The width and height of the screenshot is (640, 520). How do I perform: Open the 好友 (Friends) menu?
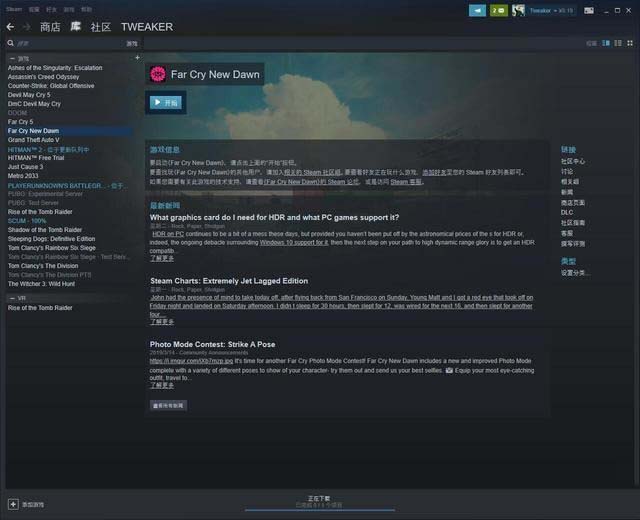pos(51,9)
